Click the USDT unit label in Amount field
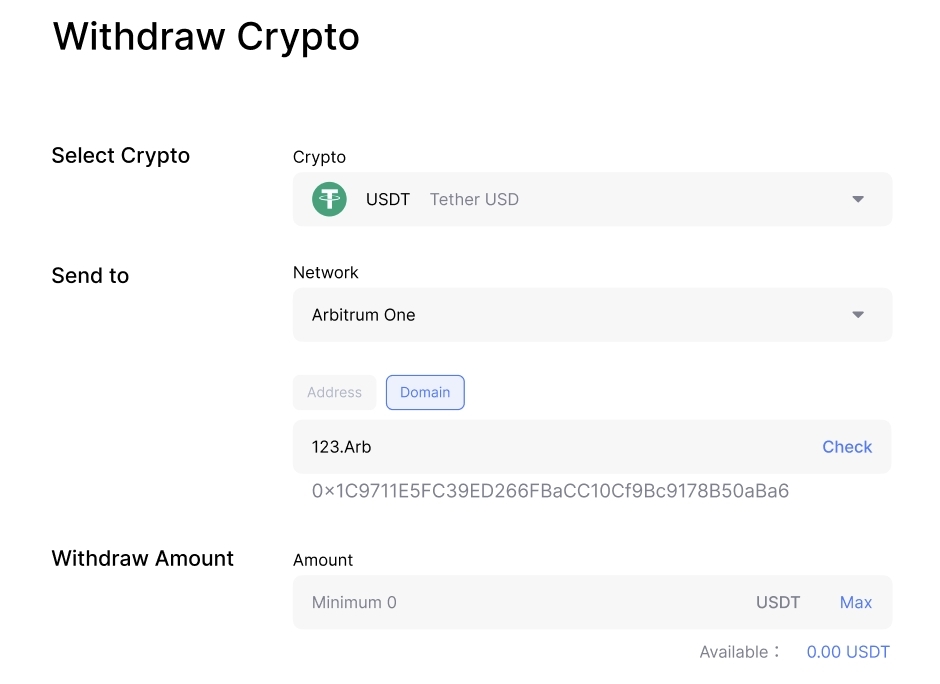940x684 pixels. [x=778, y=602]
